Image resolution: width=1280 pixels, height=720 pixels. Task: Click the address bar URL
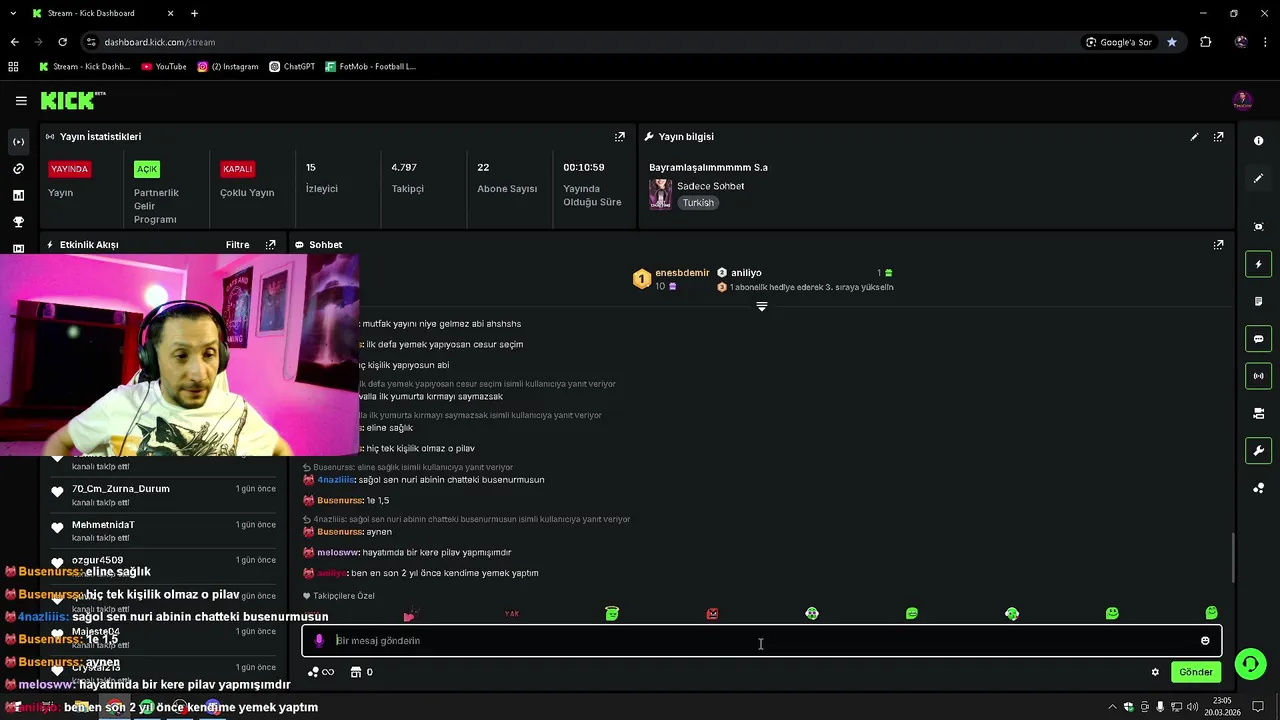point(160,42)
